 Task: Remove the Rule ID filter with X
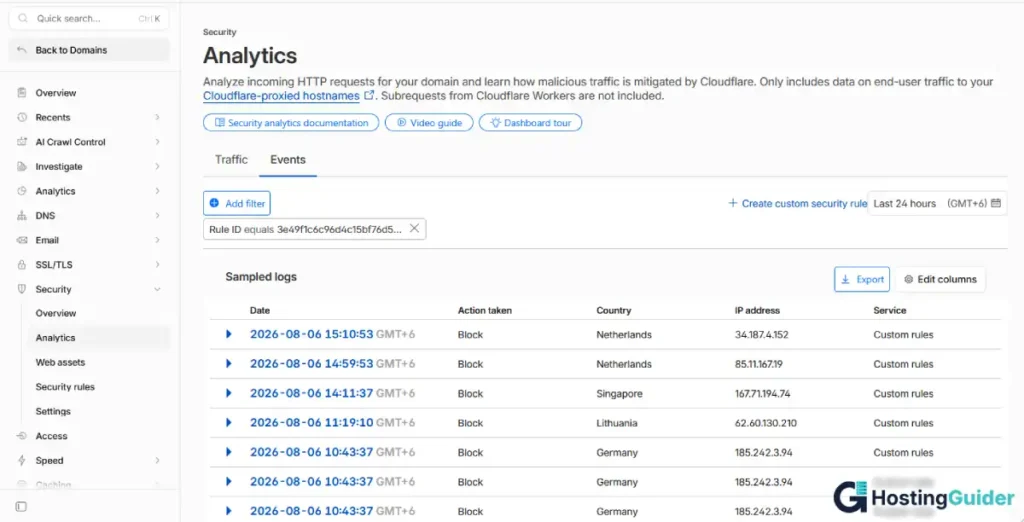point(414,229)
